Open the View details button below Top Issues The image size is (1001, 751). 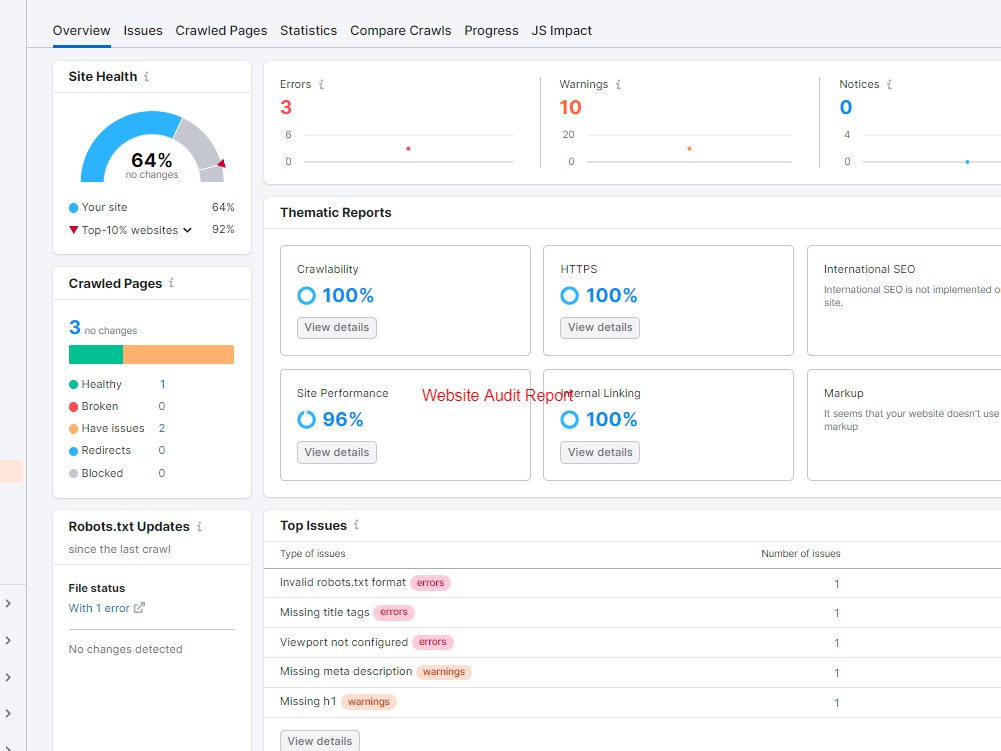tap(320, 741)
